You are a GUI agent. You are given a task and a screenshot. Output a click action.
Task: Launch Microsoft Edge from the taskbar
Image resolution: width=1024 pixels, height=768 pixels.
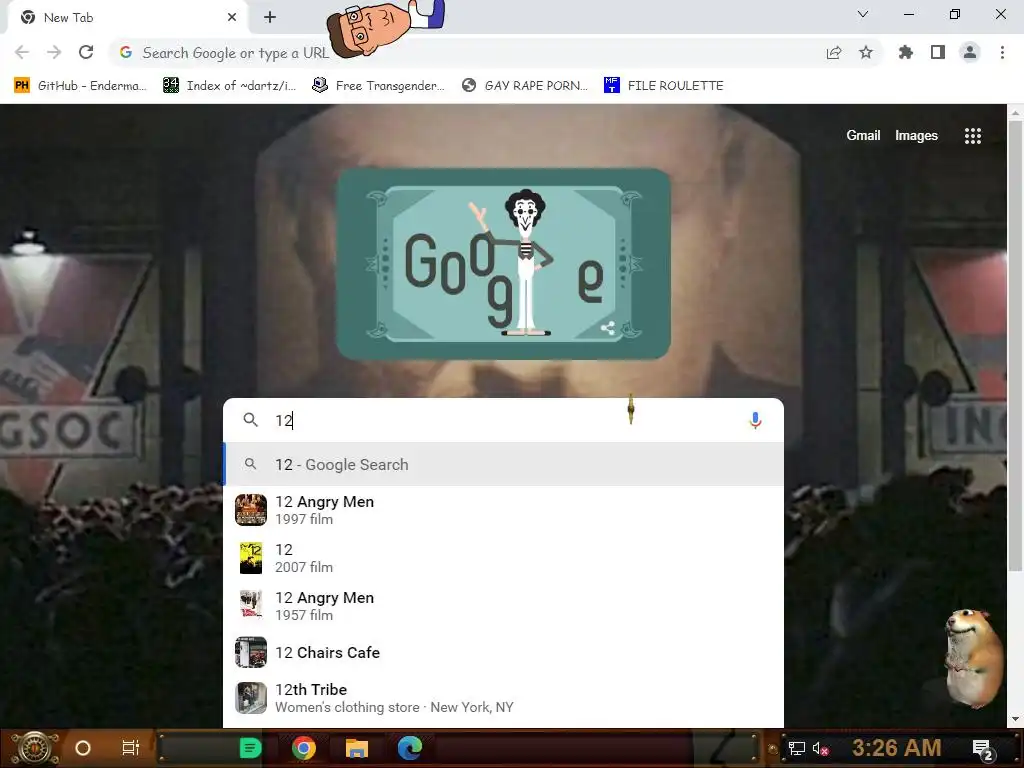click(x=409, y=748)
